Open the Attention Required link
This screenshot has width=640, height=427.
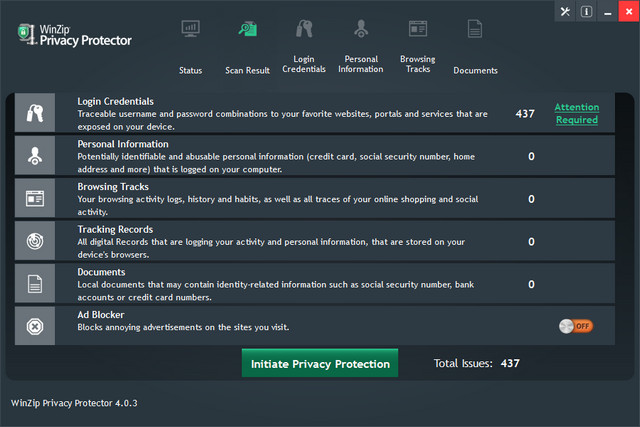point(577,114)
